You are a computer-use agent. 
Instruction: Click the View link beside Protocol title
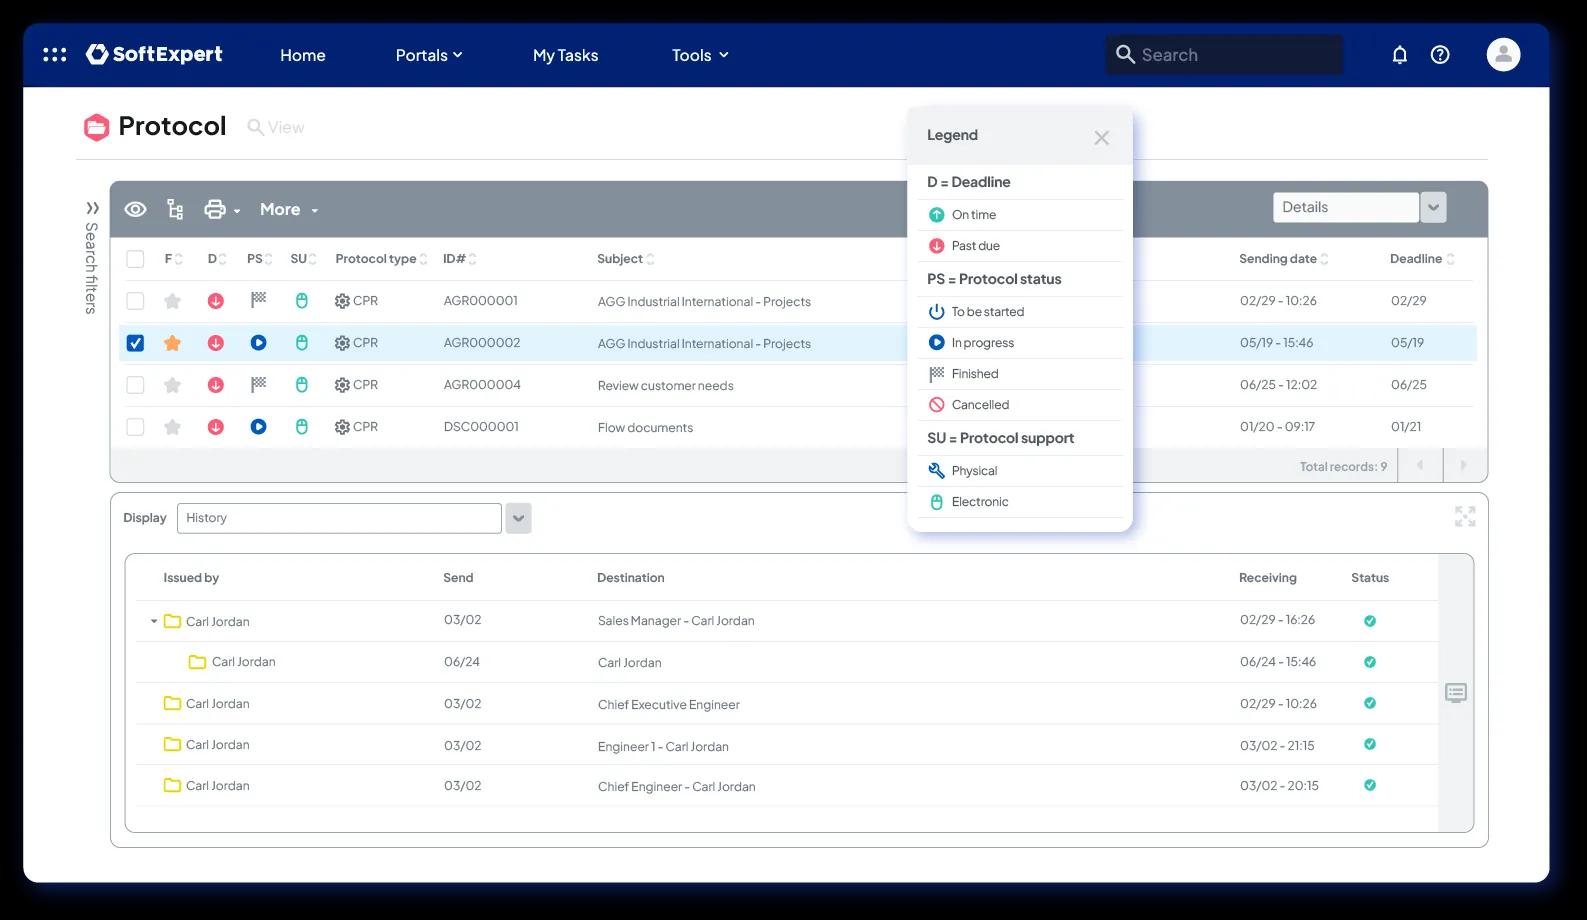pos(276,127)
